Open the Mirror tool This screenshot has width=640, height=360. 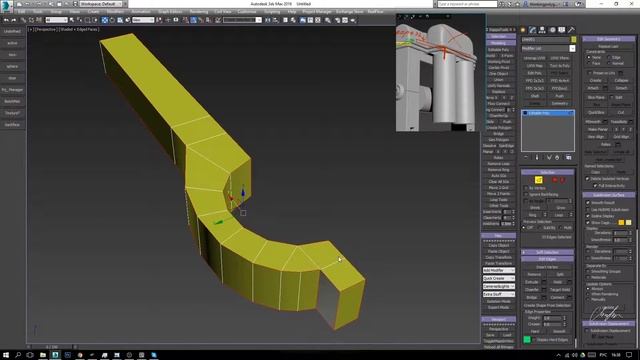pos(268,20)
